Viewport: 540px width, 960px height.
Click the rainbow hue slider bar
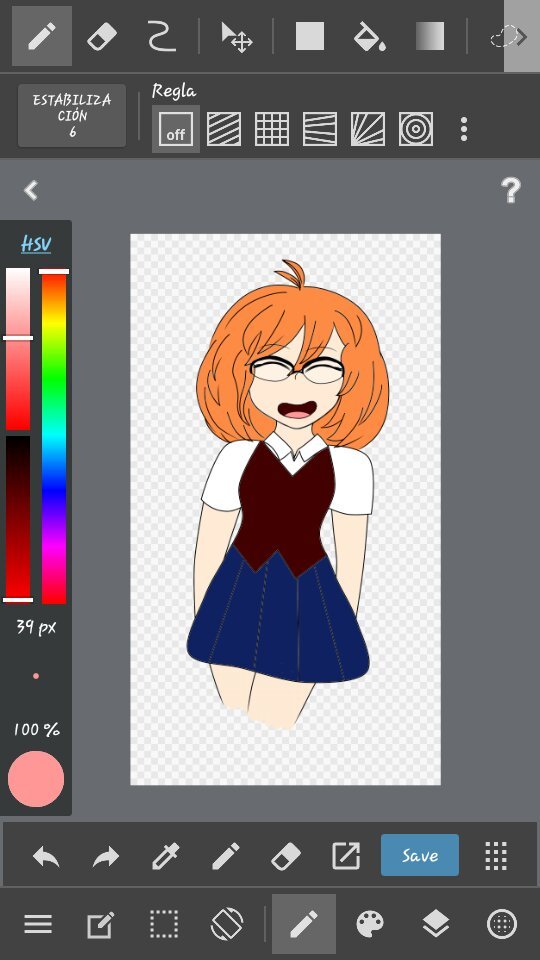coord(54,436)
